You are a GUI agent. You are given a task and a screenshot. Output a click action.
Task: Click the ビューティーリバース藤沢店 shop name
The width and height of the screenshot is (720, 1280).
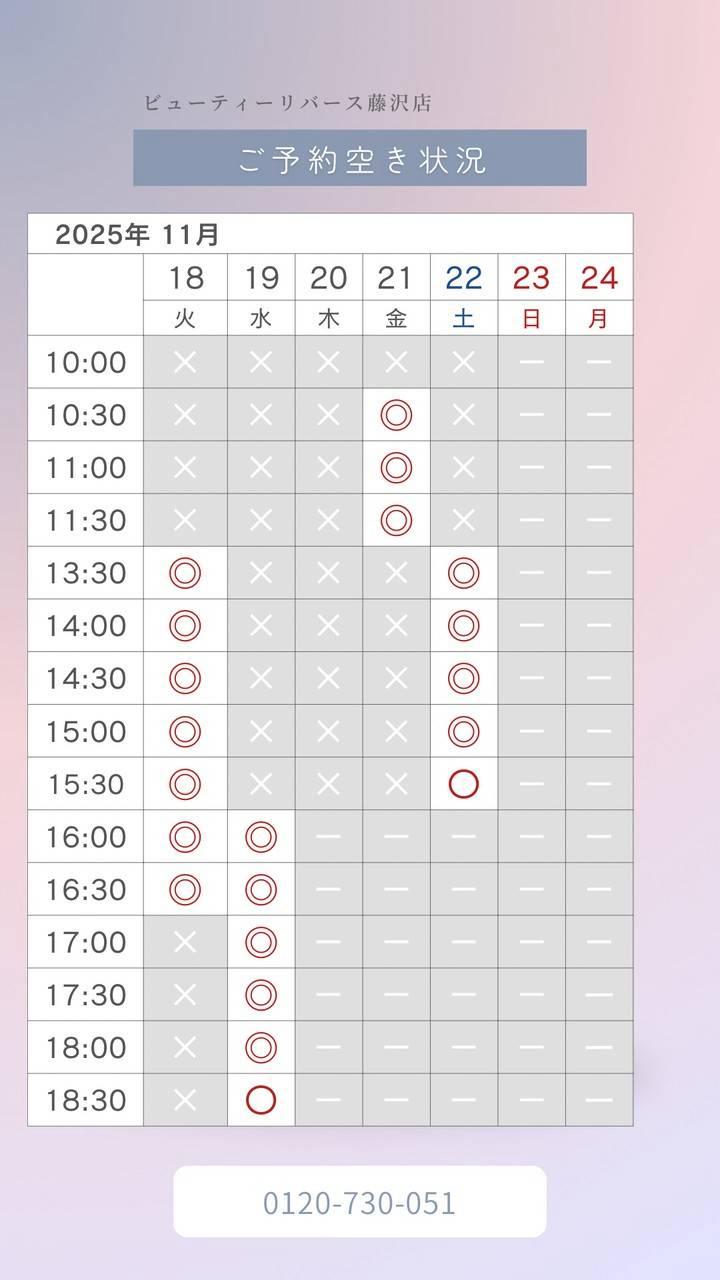[288, 103]
